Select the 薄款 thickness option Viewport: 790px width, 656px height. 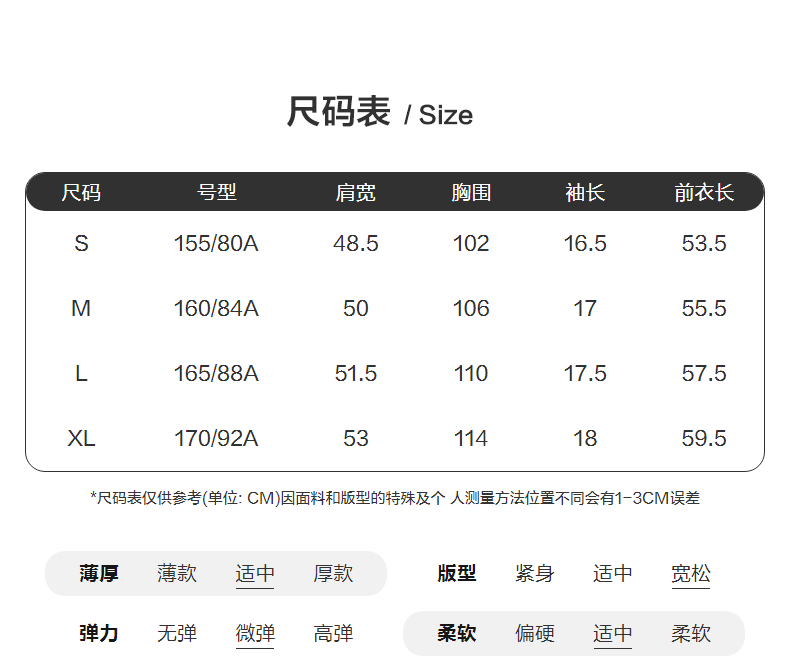point(177,574)
